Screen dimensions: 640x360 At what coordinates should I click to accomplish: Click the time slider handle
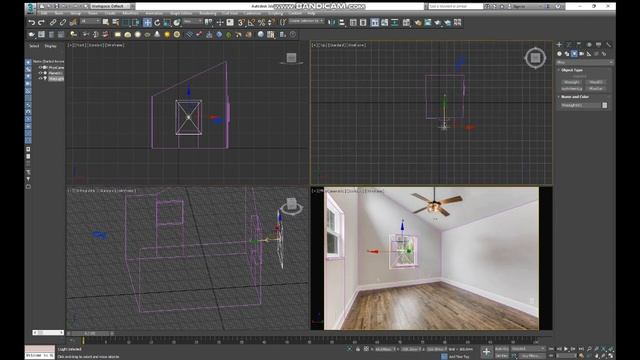[90, 333]
